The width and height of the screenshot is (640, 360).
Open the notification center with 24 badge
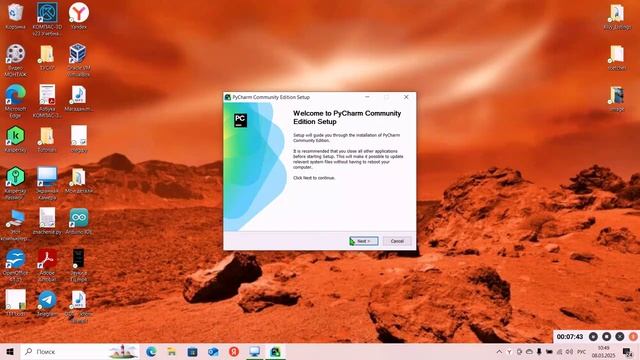click(x=628, y=351)
